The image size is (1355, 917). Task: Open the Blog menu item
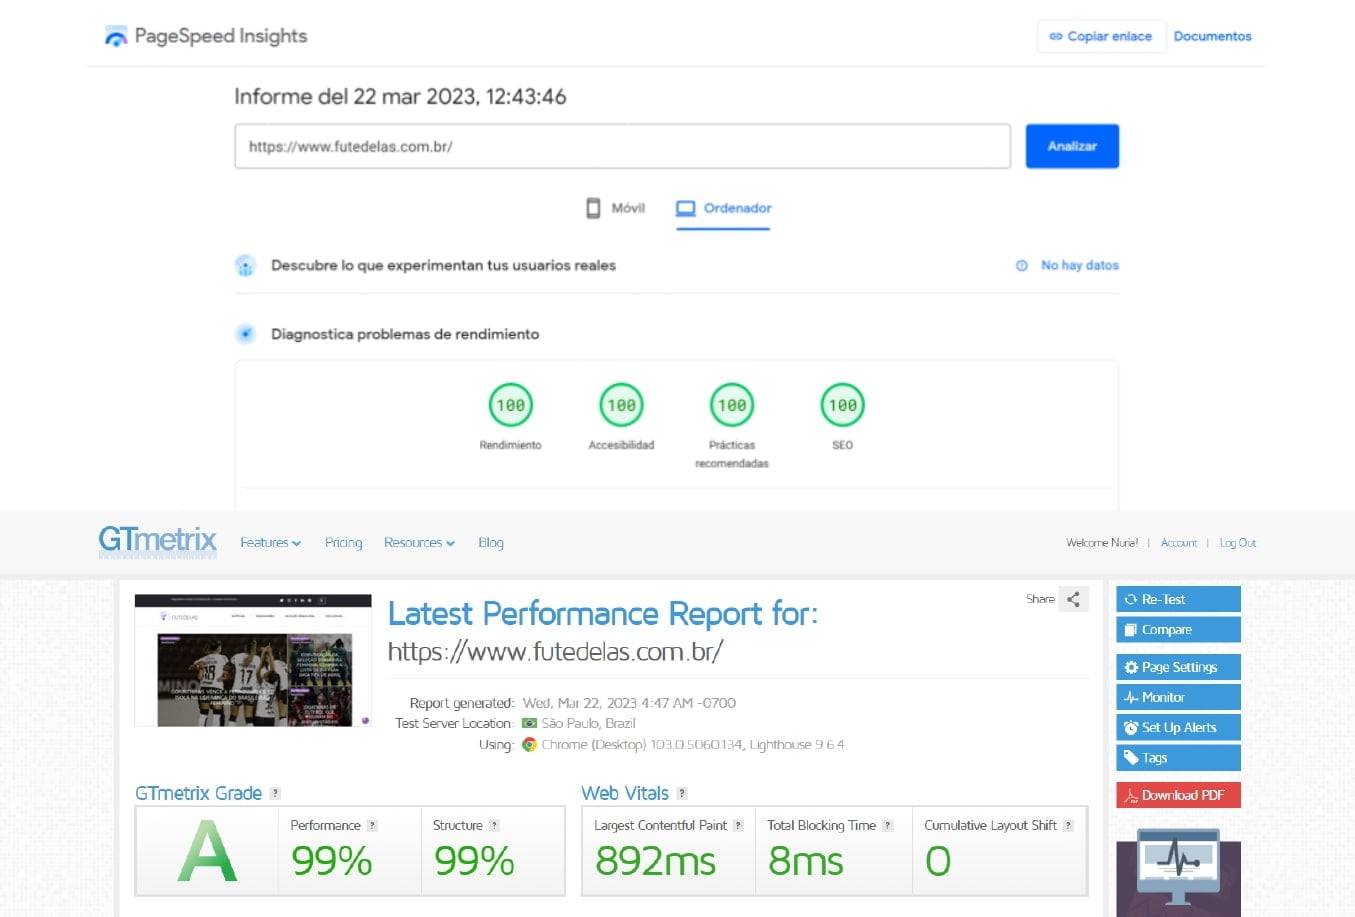[x=491, y=543]
